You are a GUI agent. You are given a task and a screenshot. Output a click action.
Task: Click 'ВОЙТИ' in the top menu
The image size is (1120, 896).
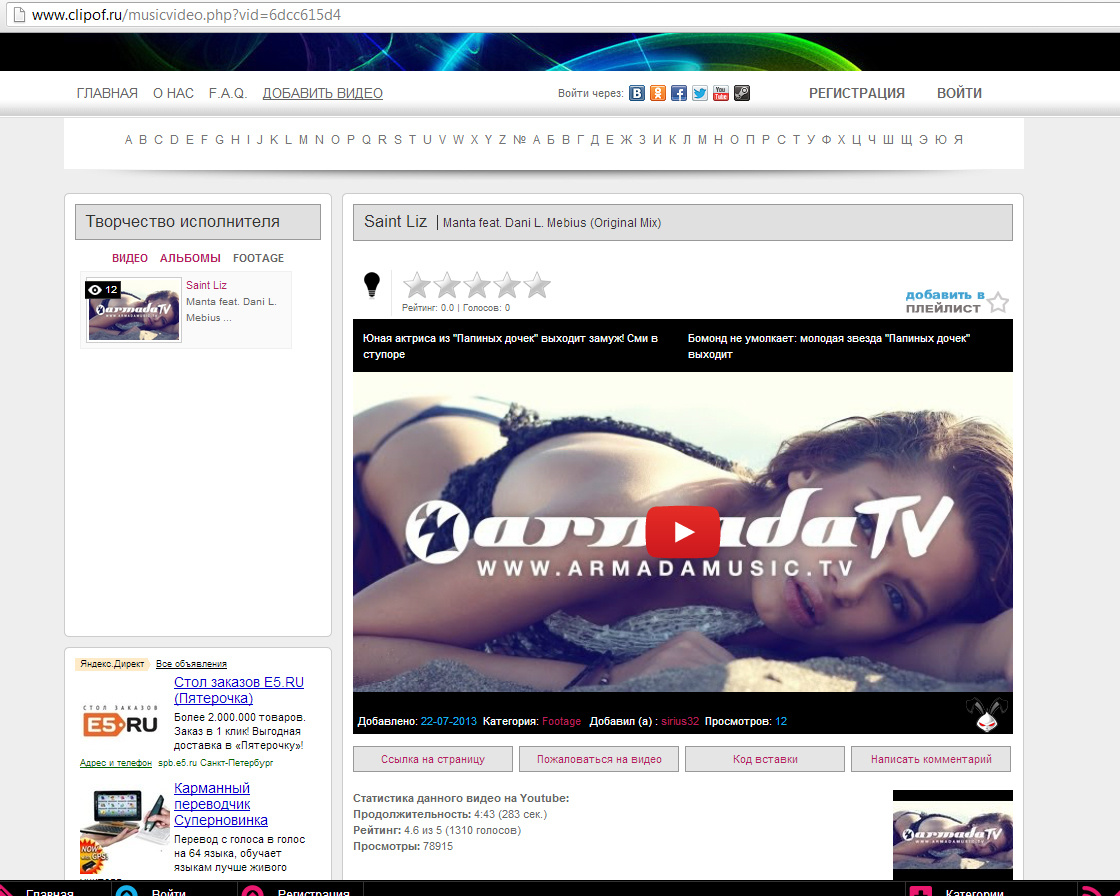[x=959, y=93]
